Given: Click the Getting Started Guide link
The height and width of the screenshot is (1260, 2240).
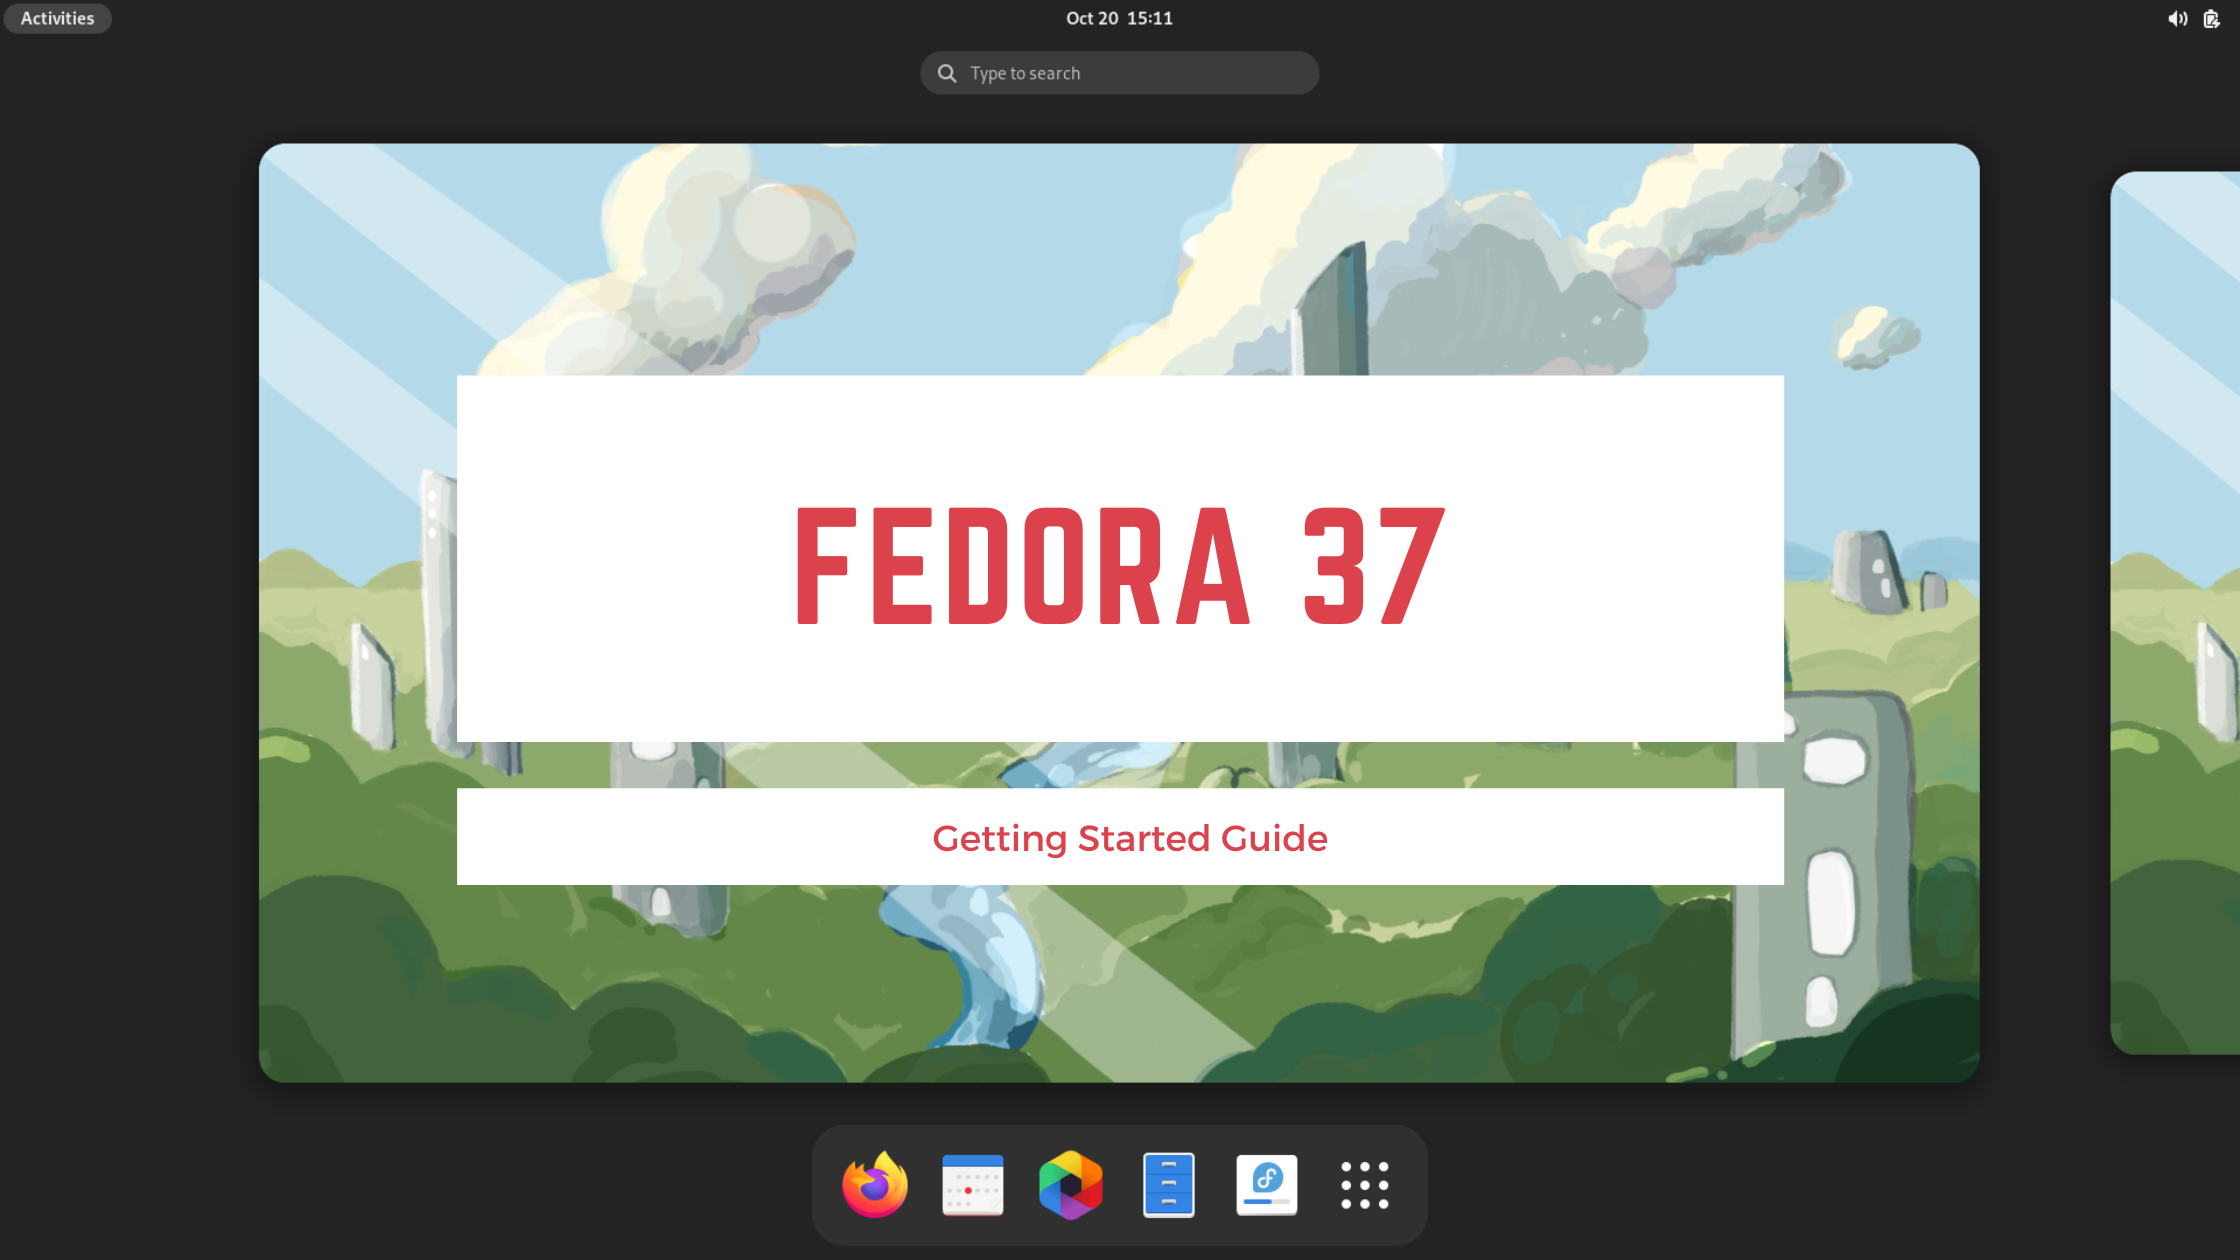Looking at the screenshot, I should click(x=1129, y=837).
